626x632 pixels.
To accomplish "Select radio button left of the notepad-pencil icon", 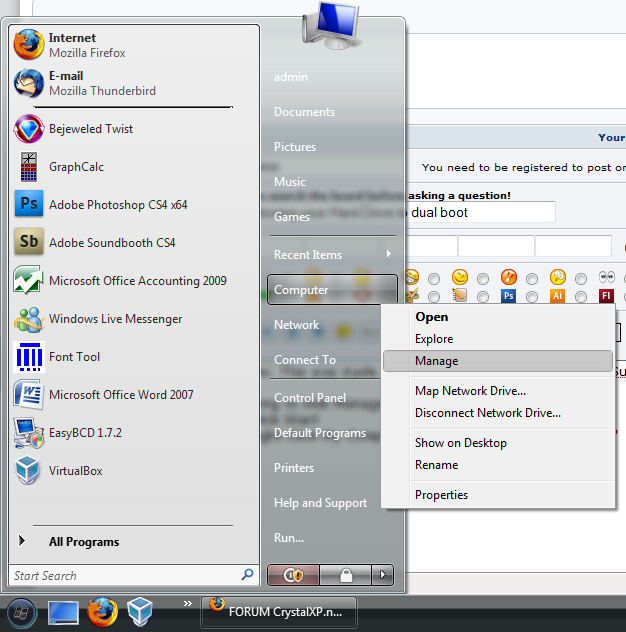I will point(434,297).
